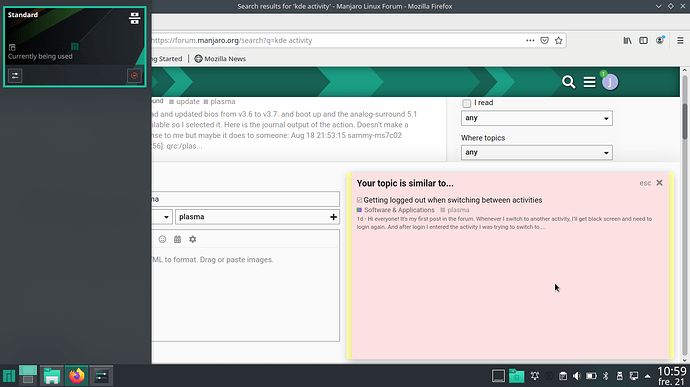
Task: Launch Firefox from the taskbar
Action: 76,376
